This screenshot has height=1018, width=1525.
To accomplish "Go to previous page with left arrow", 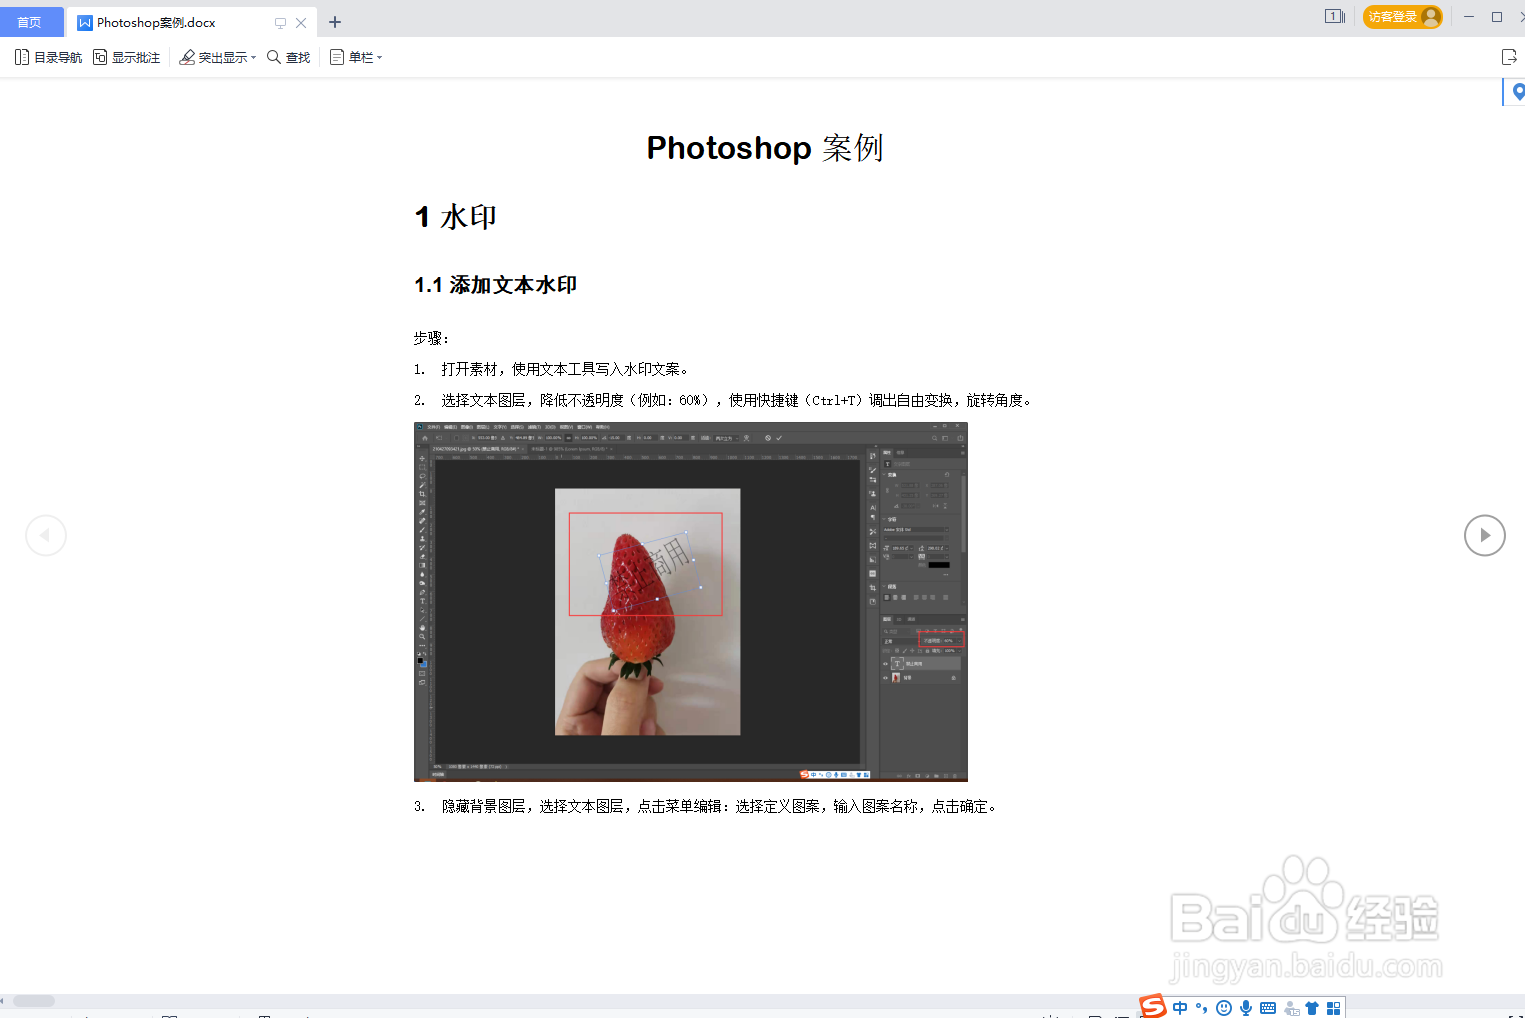I will (x=46, y=535).
